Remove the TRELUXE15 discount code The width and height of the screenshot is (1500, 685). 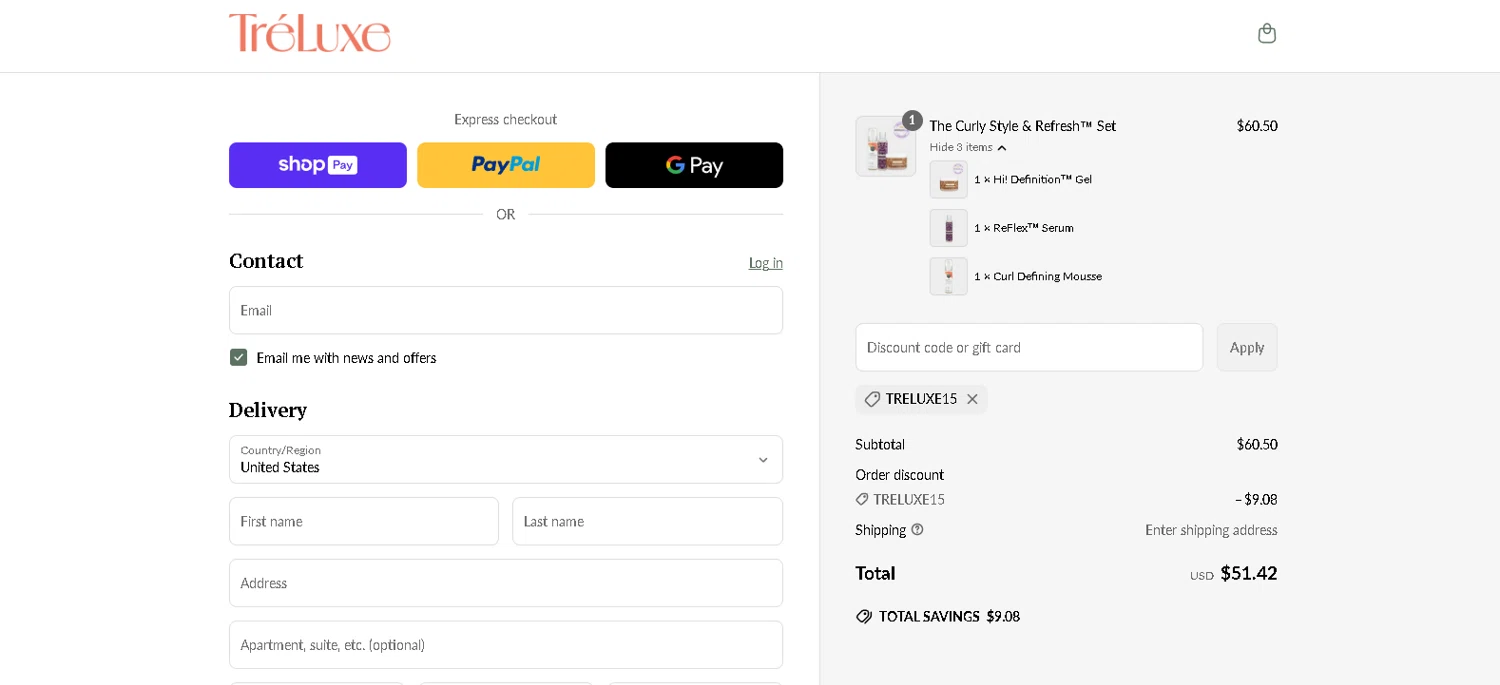[972, 399]
